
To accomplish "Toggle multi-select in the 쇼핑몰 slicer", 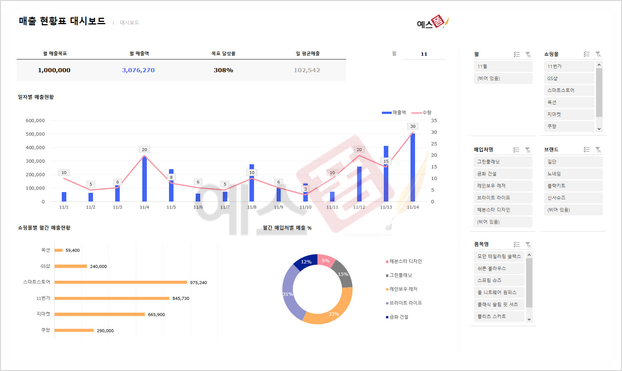I will (586, 54).
